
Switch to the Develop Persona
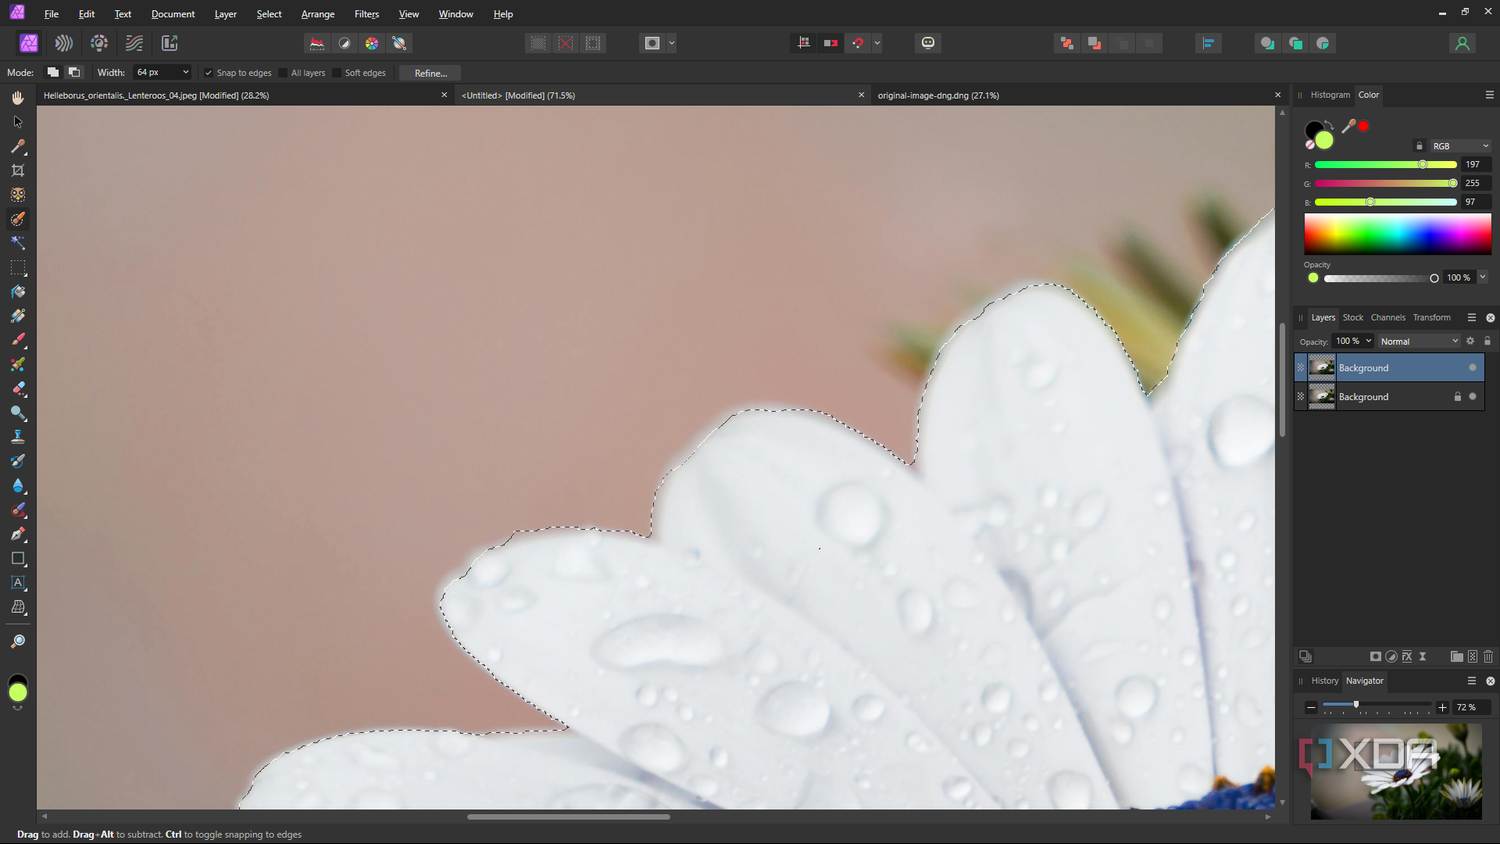[x=99, y=43]
